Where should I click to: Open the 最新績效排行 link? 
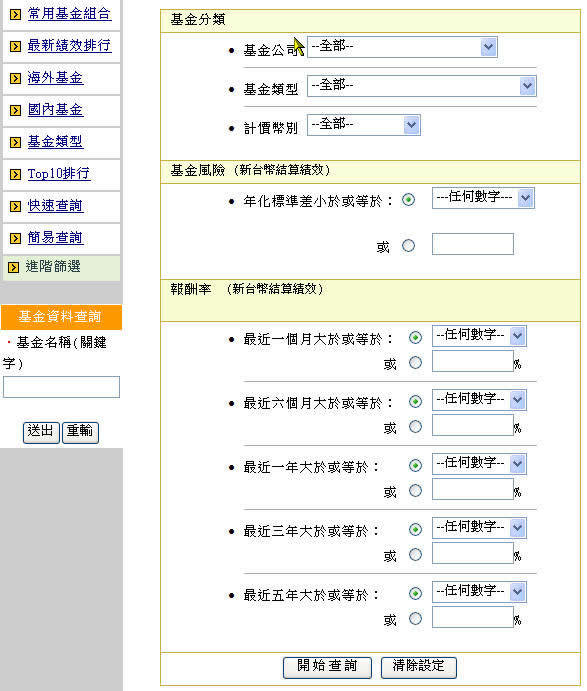click(69, 45)
